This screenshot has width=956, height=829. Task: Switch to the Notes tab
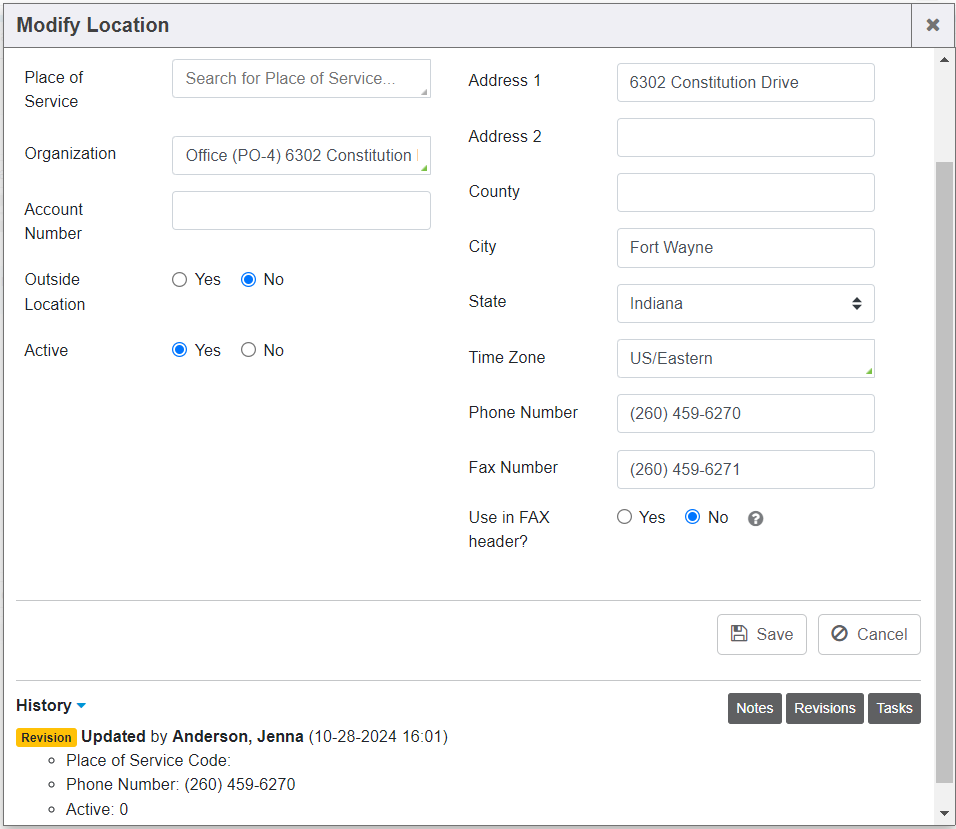pyautogui.click(x=754, y=708)
